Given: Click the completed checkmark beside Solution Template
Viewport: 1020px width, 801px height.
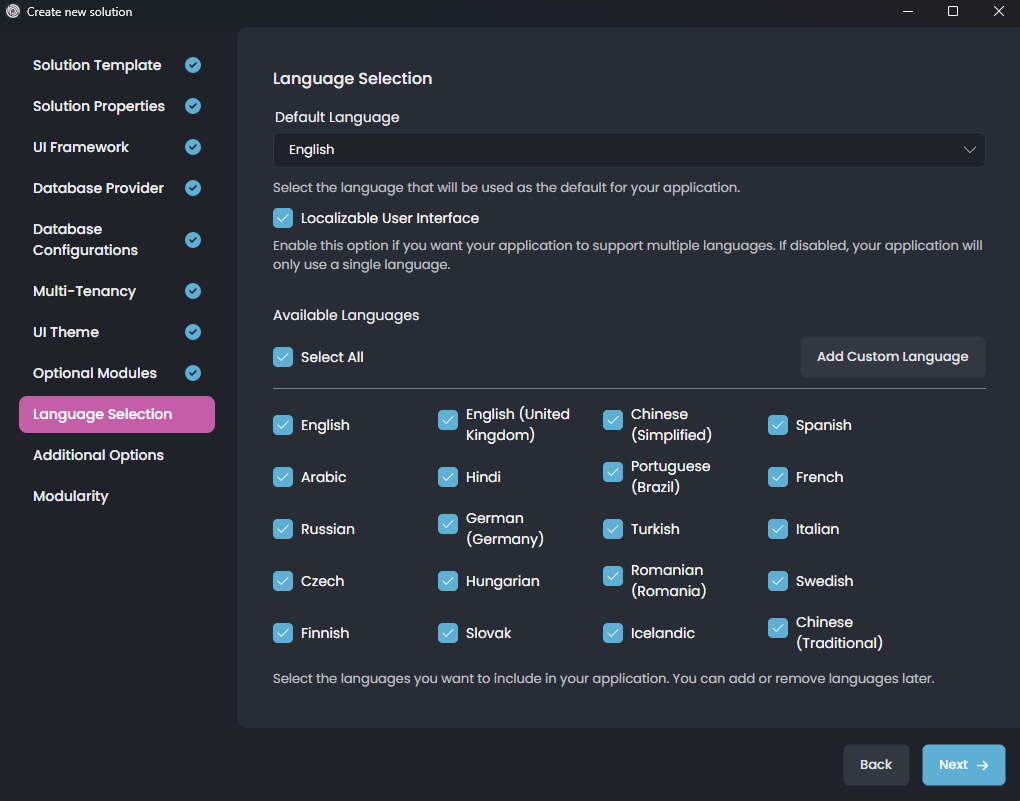Looking at the screenshot, I should click(x=192, y=65).
